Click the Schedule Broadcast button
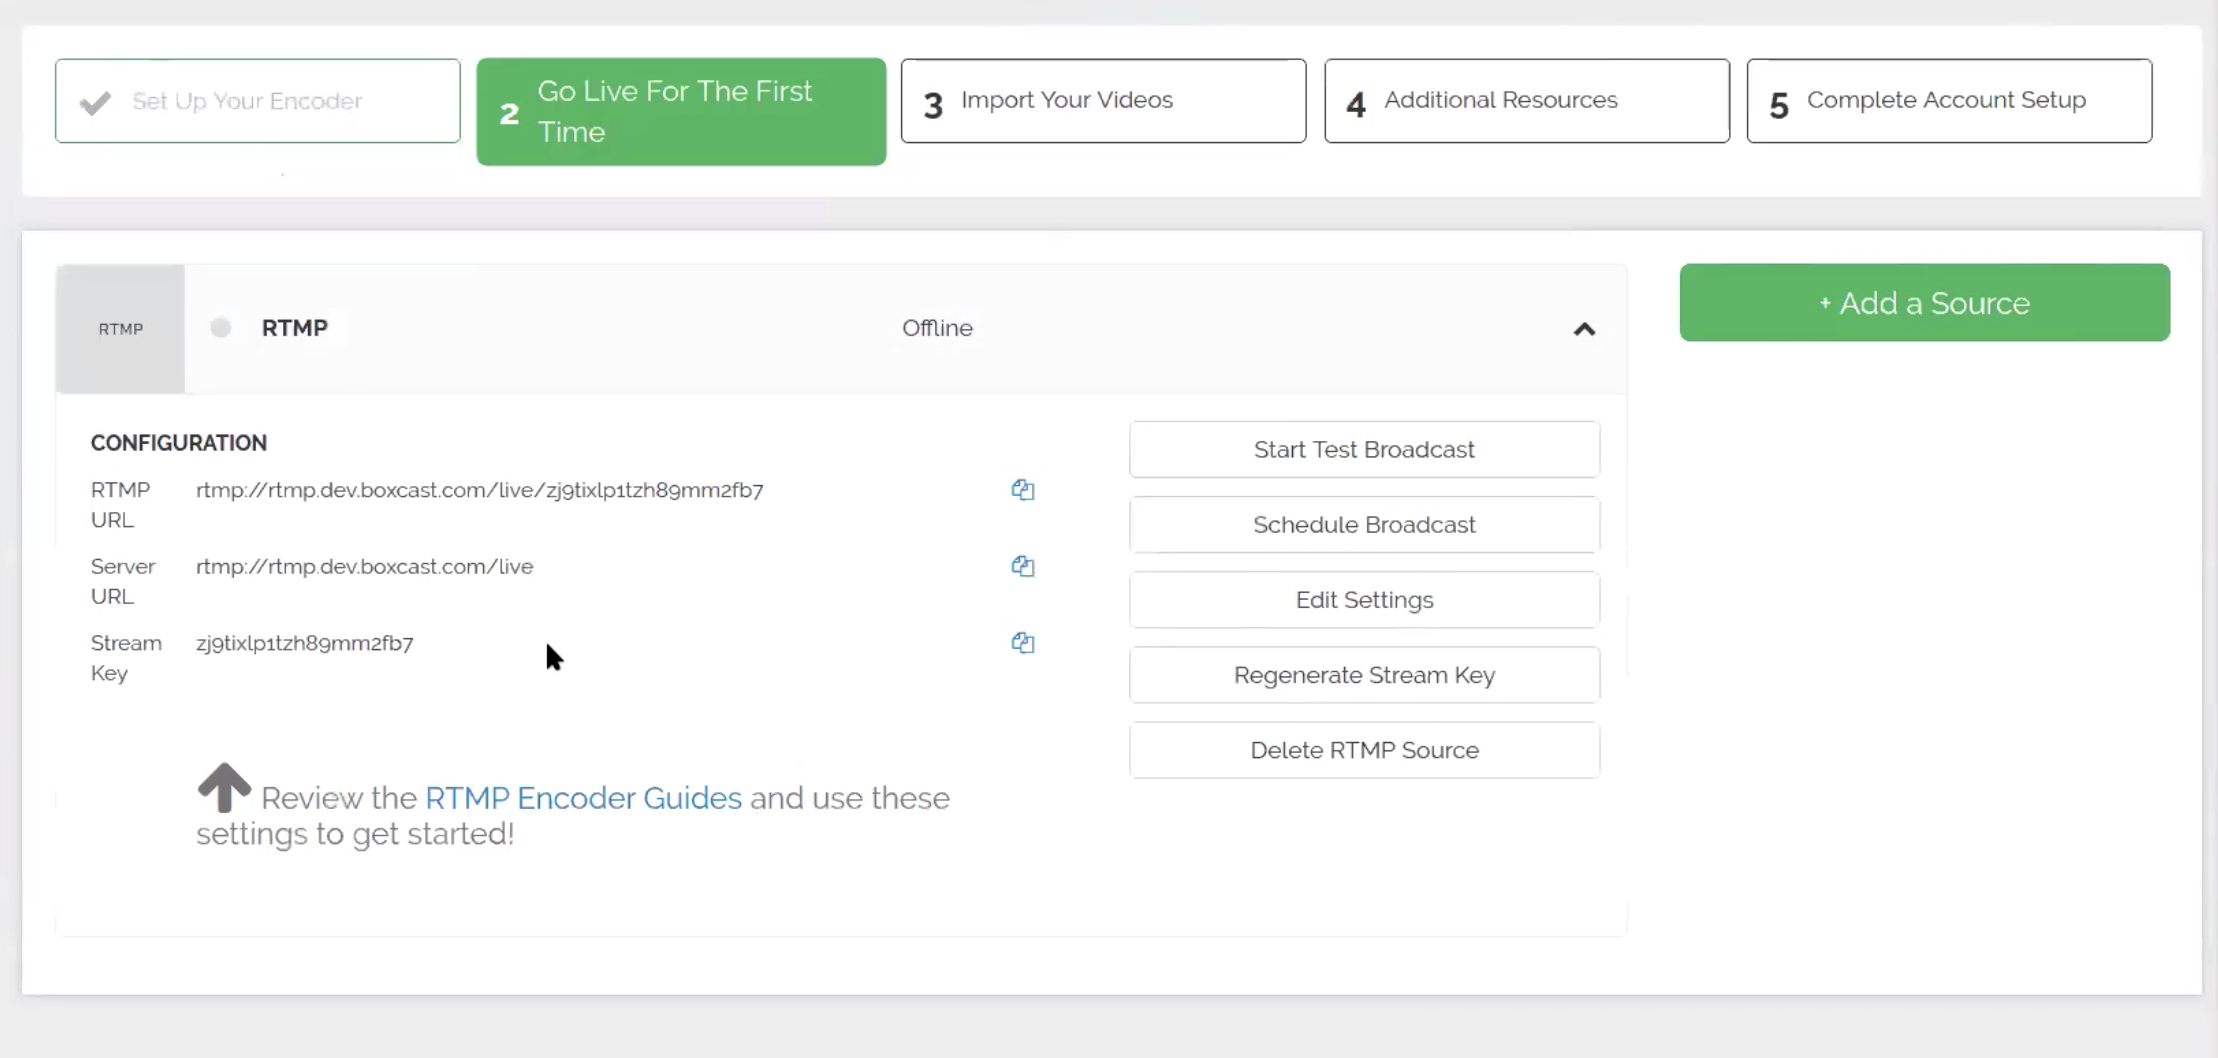The height and width of the screenshot is (1058, 2218). pos(1364,525)
